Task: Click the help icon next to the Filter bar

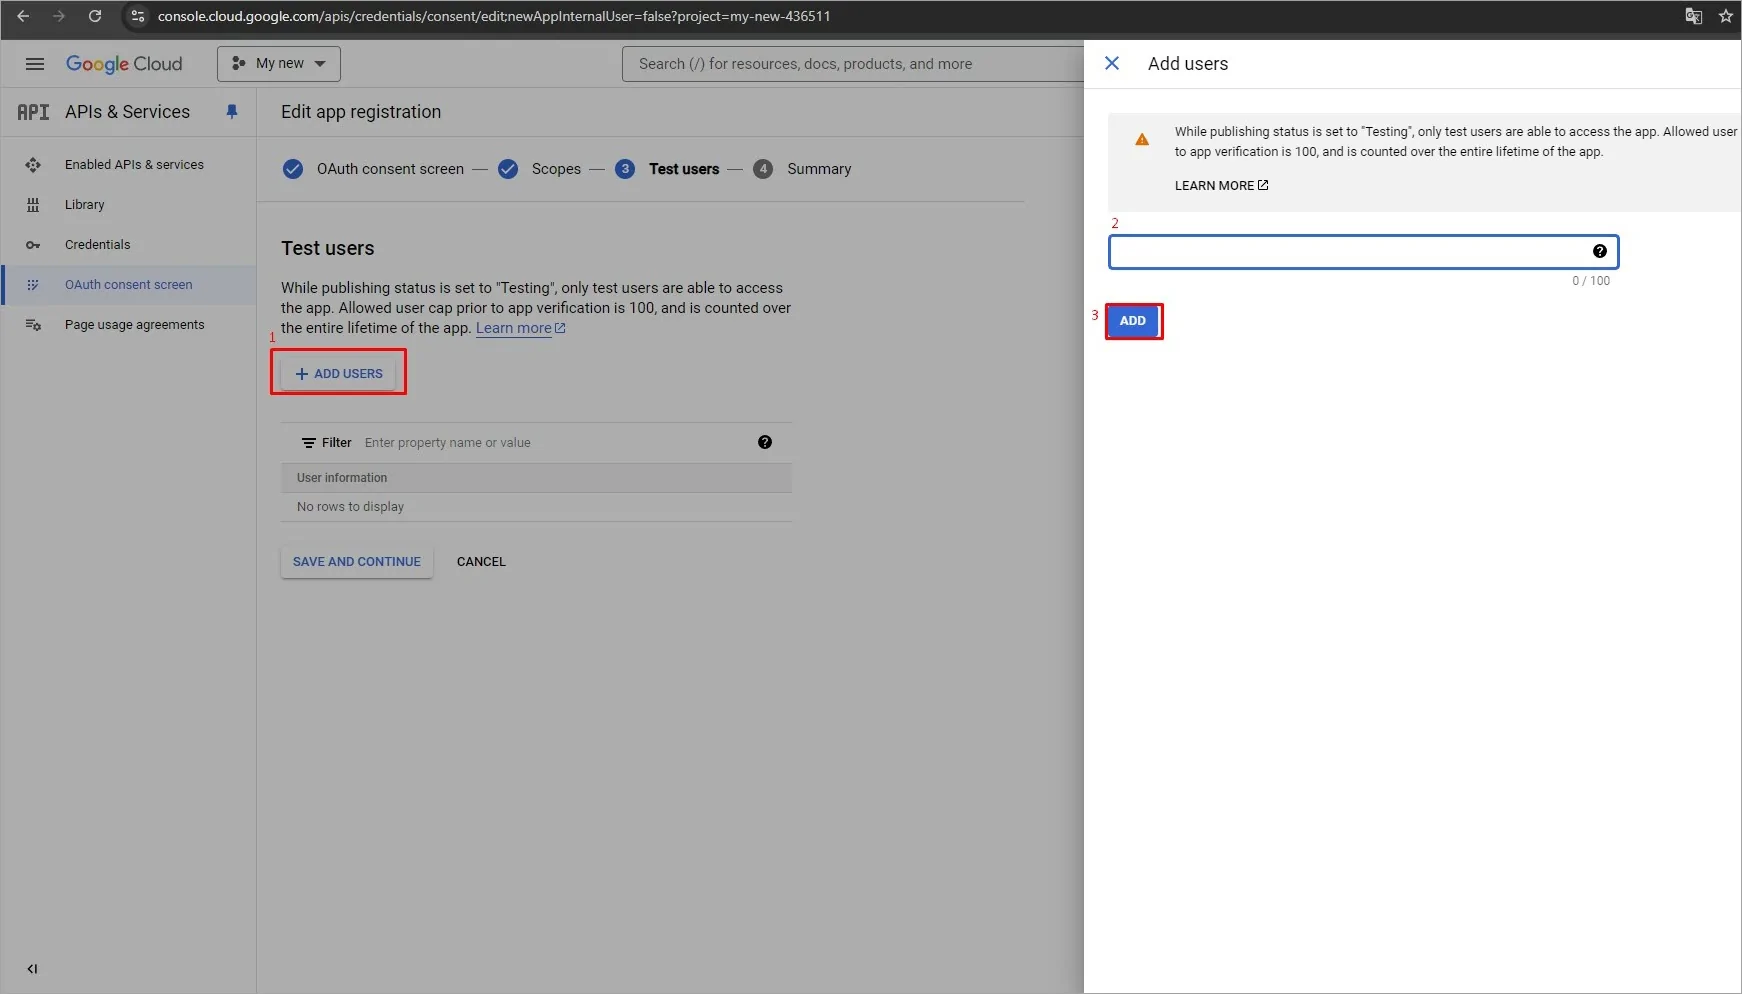Action: point(765,442)
